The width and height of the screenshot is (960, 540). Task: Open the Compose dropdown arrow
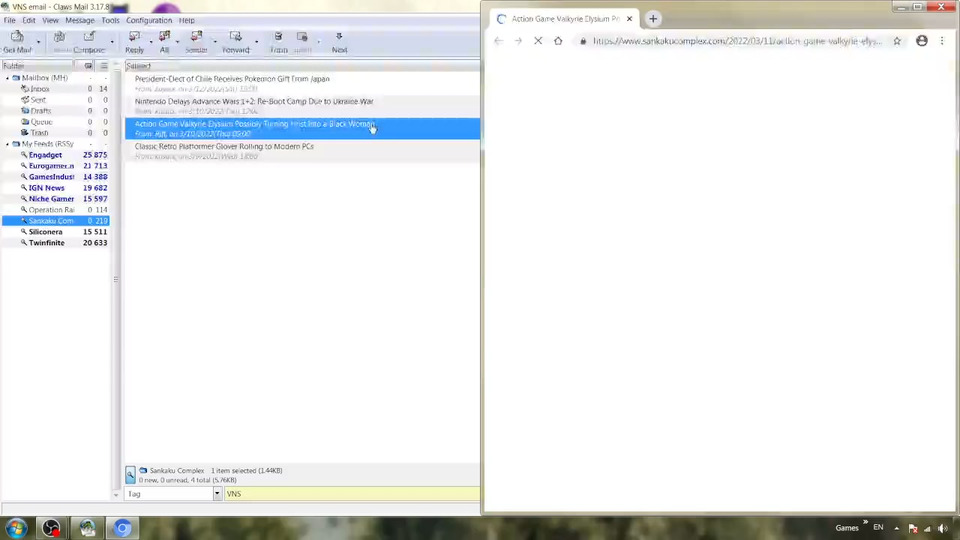[x=111, y=42]
